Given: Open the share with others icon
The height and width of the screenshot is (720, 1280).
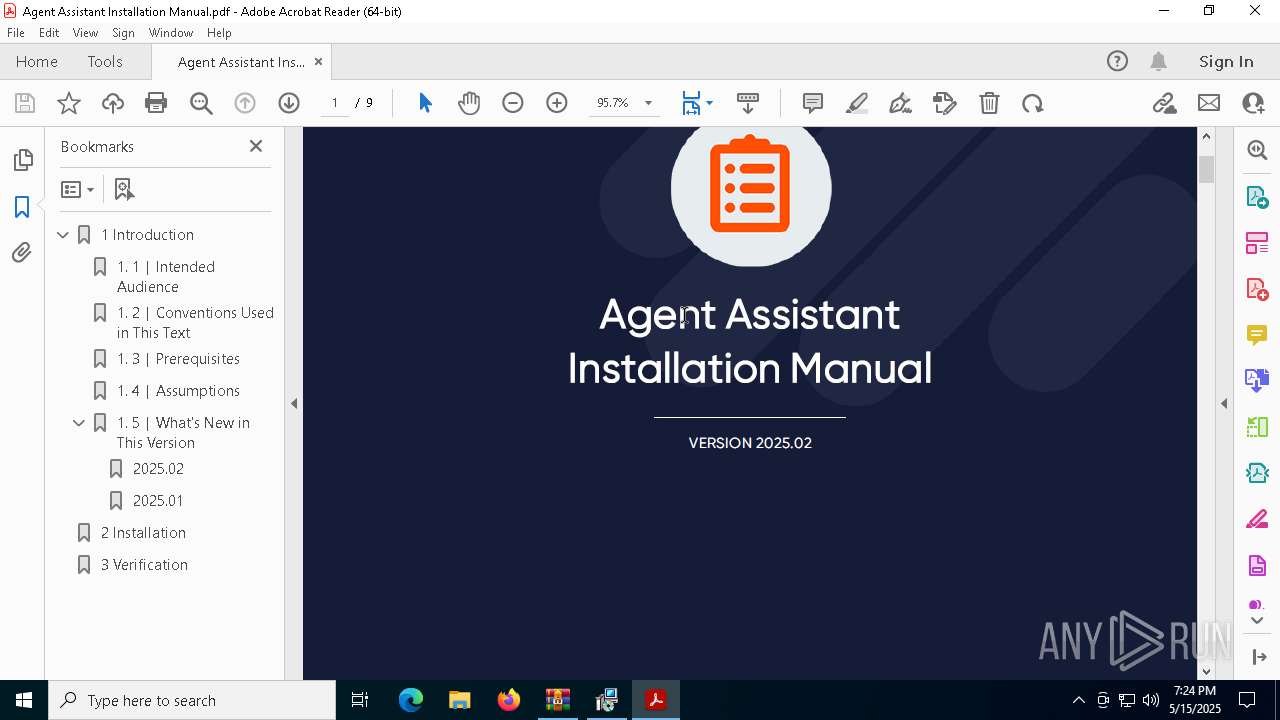Looking at the screenshot, I should (1253, 103).
